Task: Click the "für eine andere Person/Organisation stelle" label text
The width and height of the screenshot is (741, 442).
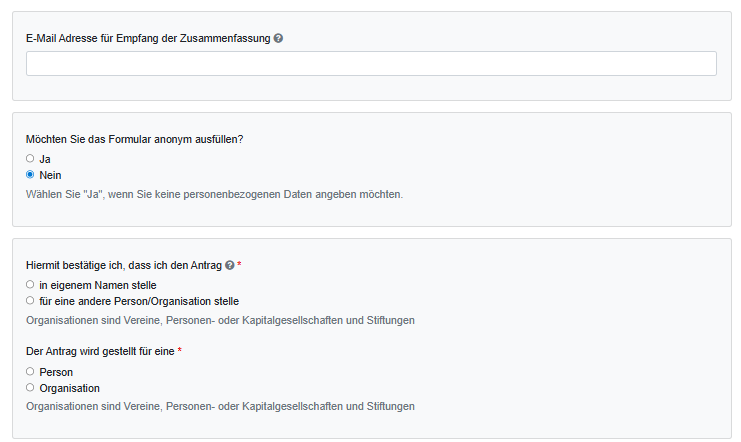Action: (x=139, y=301)
